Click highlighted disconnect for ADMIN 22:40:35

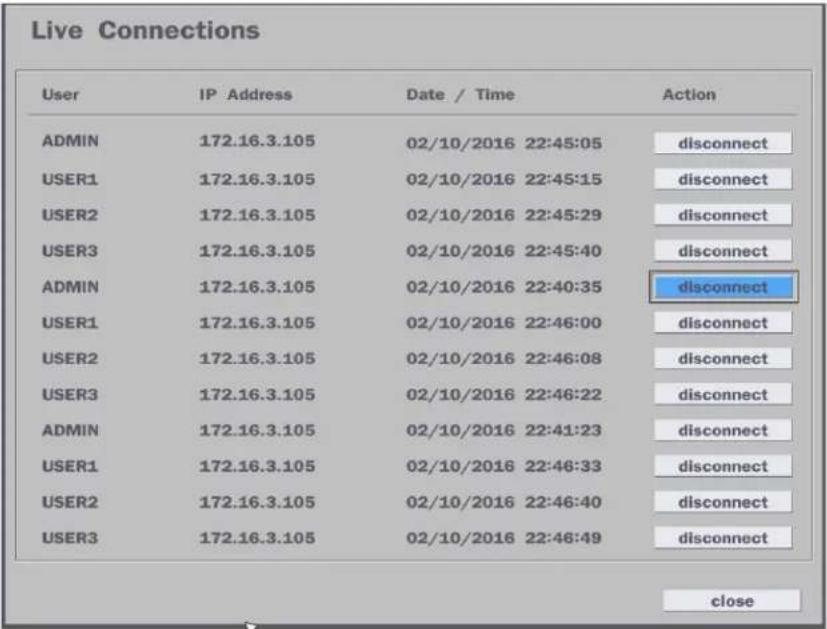(723, 287)
